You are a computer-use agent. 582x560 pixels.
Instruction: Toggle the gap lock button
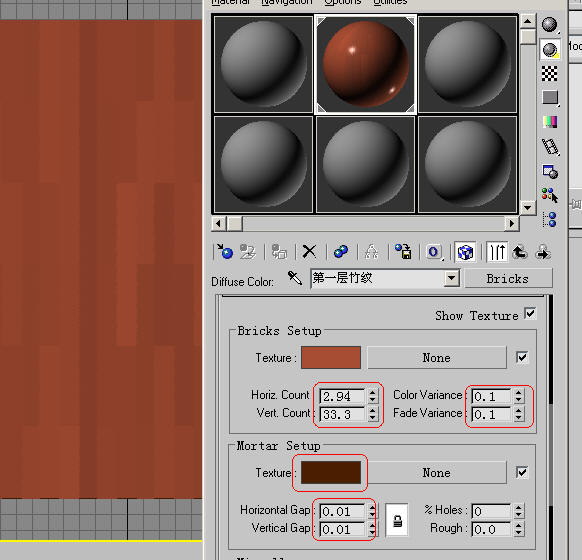(x=397, y=520)
